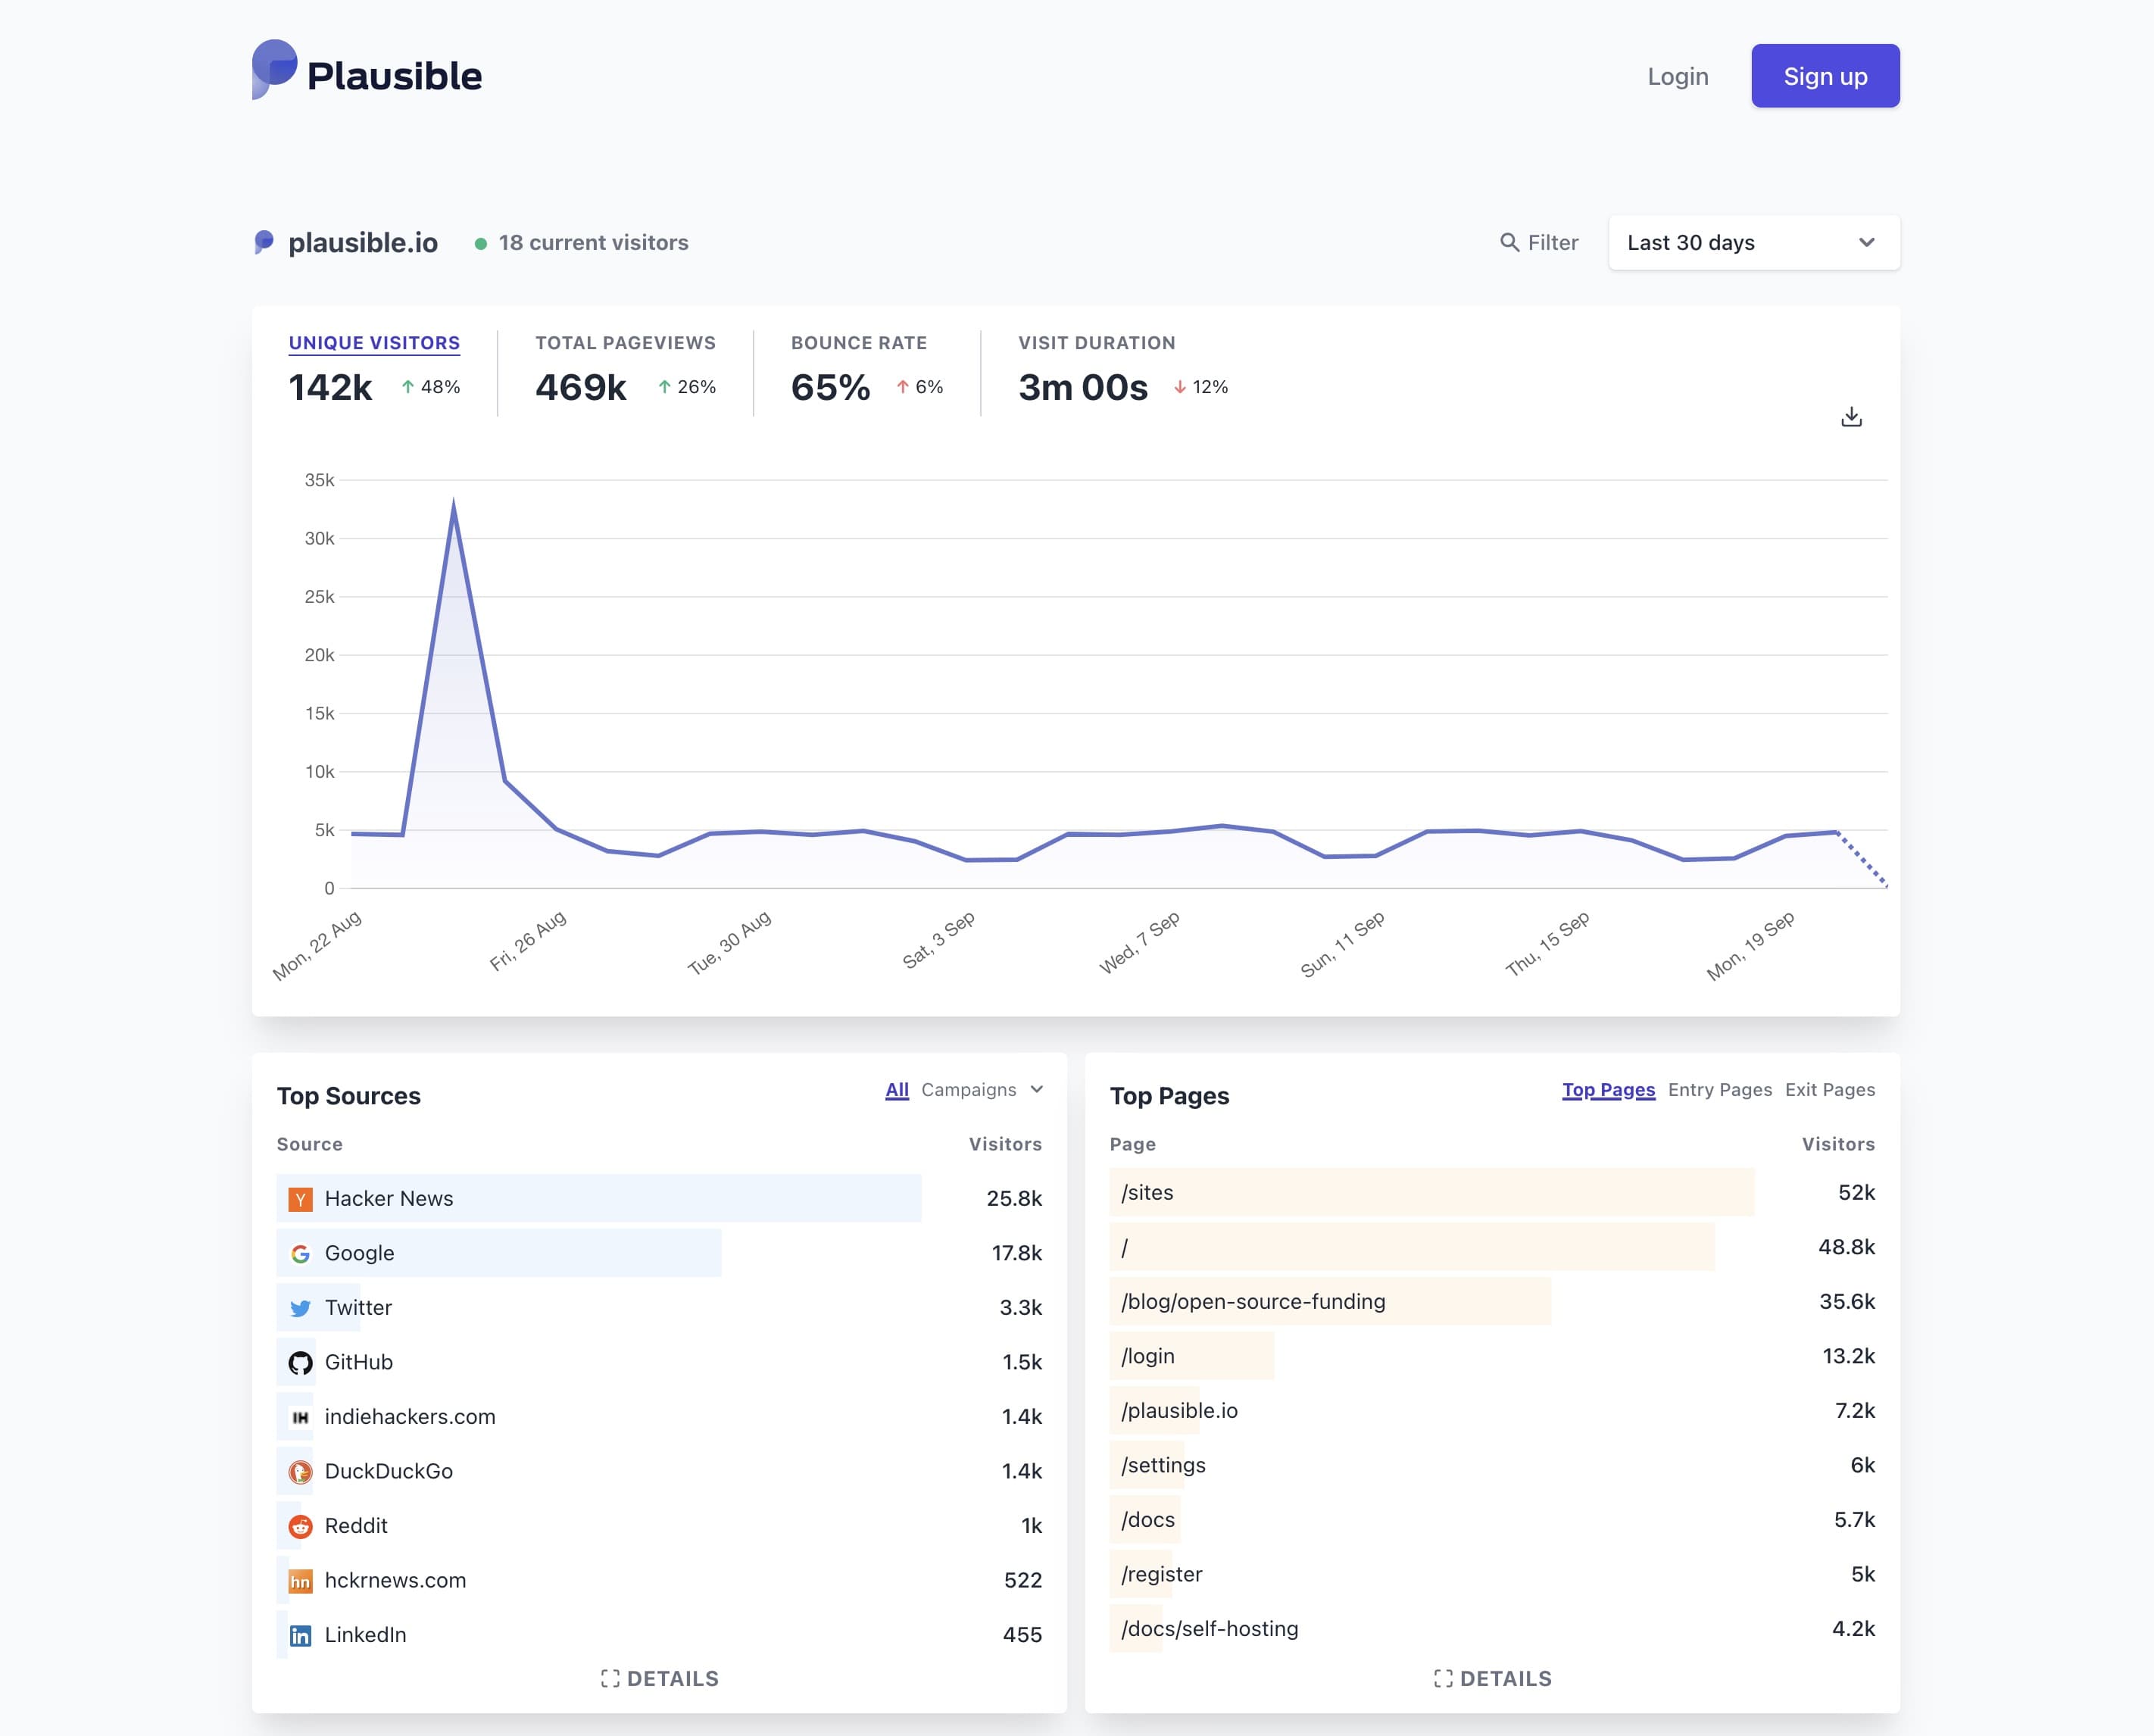The image size is (2154, 1736).
Task: Click the Sign up button
Action: [x=1824, y=76]
